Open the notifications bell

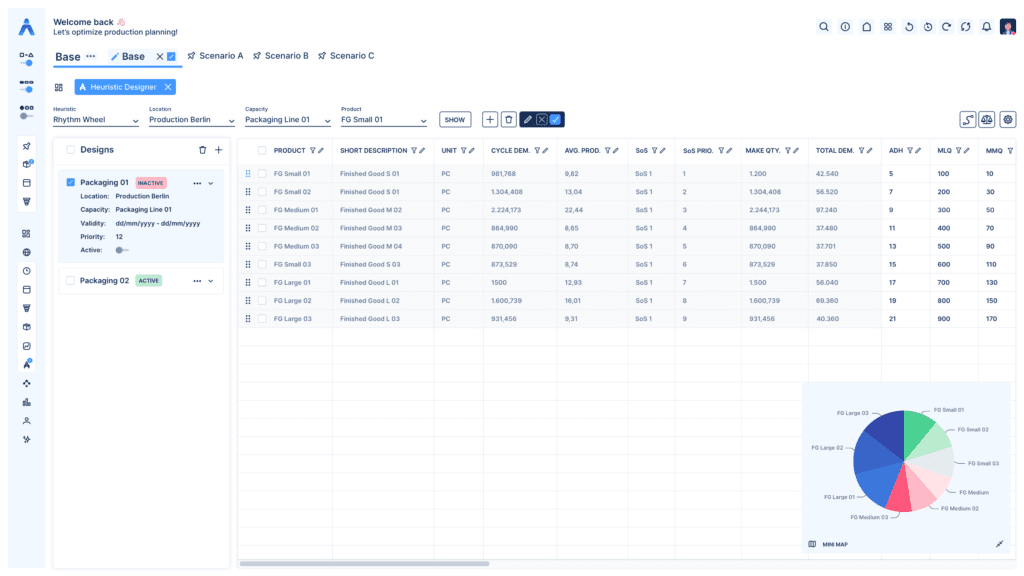[986, 27]
